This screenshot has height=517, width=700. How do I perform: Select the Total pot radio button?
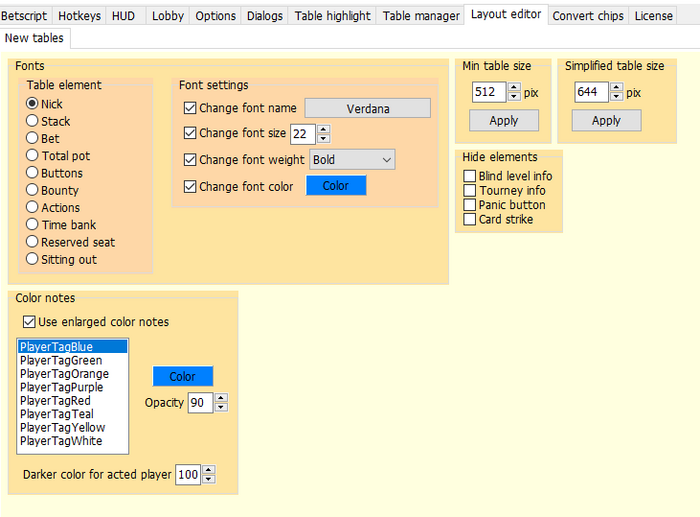pos(33,156)
